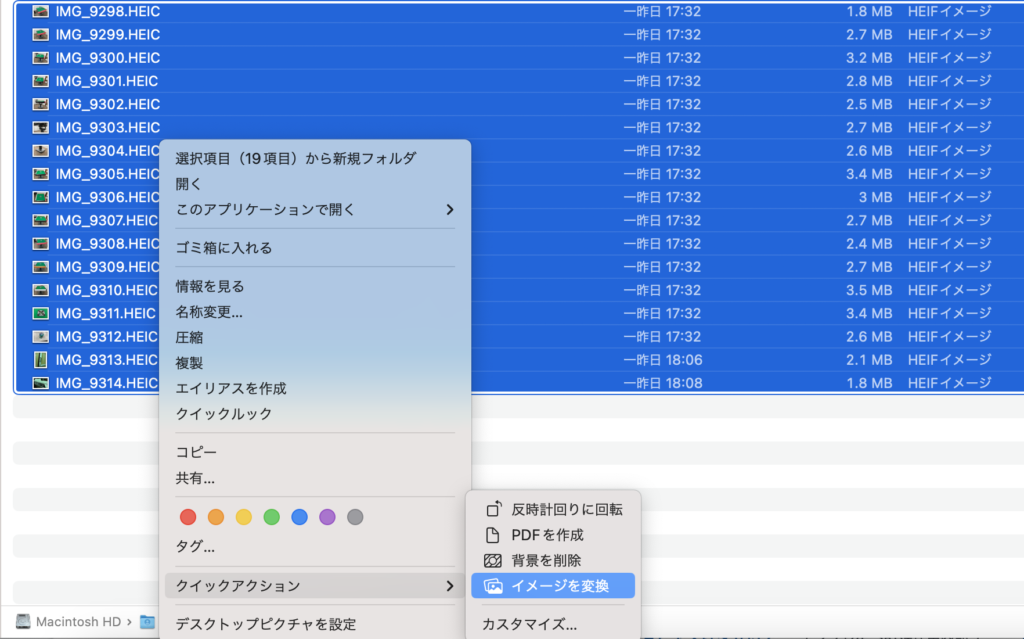Select 圧縮 to compress the files
Screen dimensions: 1024x639
[190, 338]
